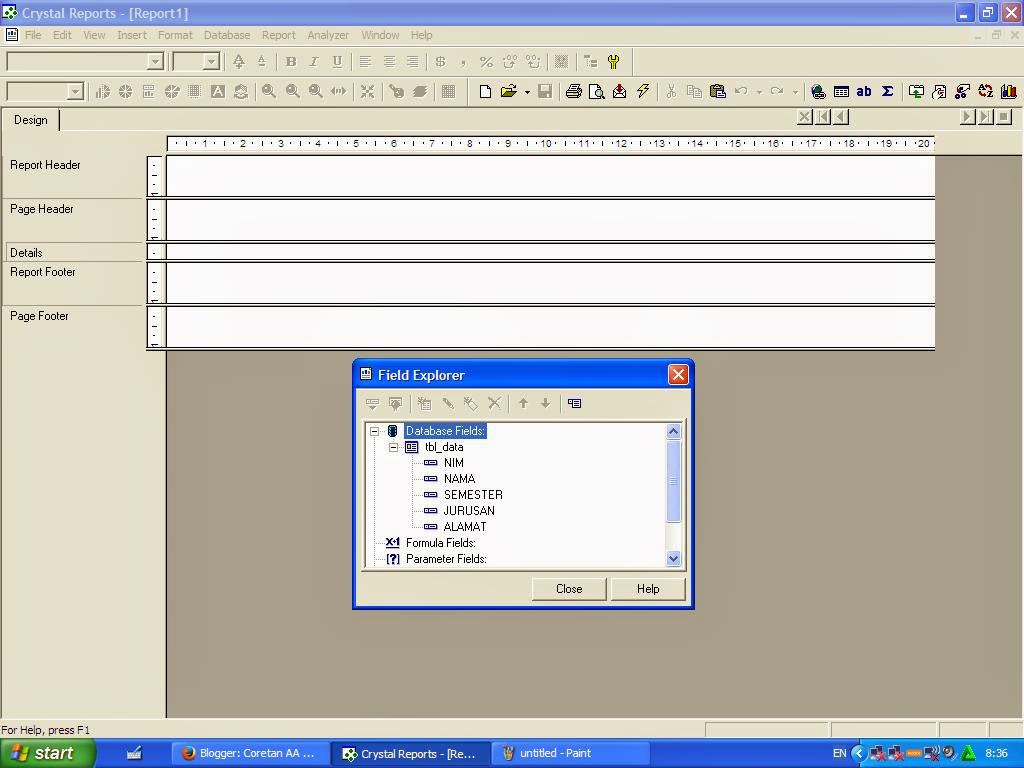Click the lightning Refresh icon
Image resolution: width=1024 pixels, height=768 pixels.
point(643,91)
